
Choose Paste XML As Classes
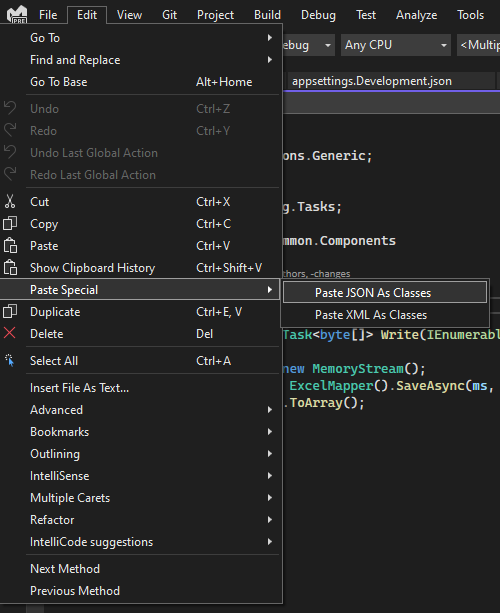(385, 315)
